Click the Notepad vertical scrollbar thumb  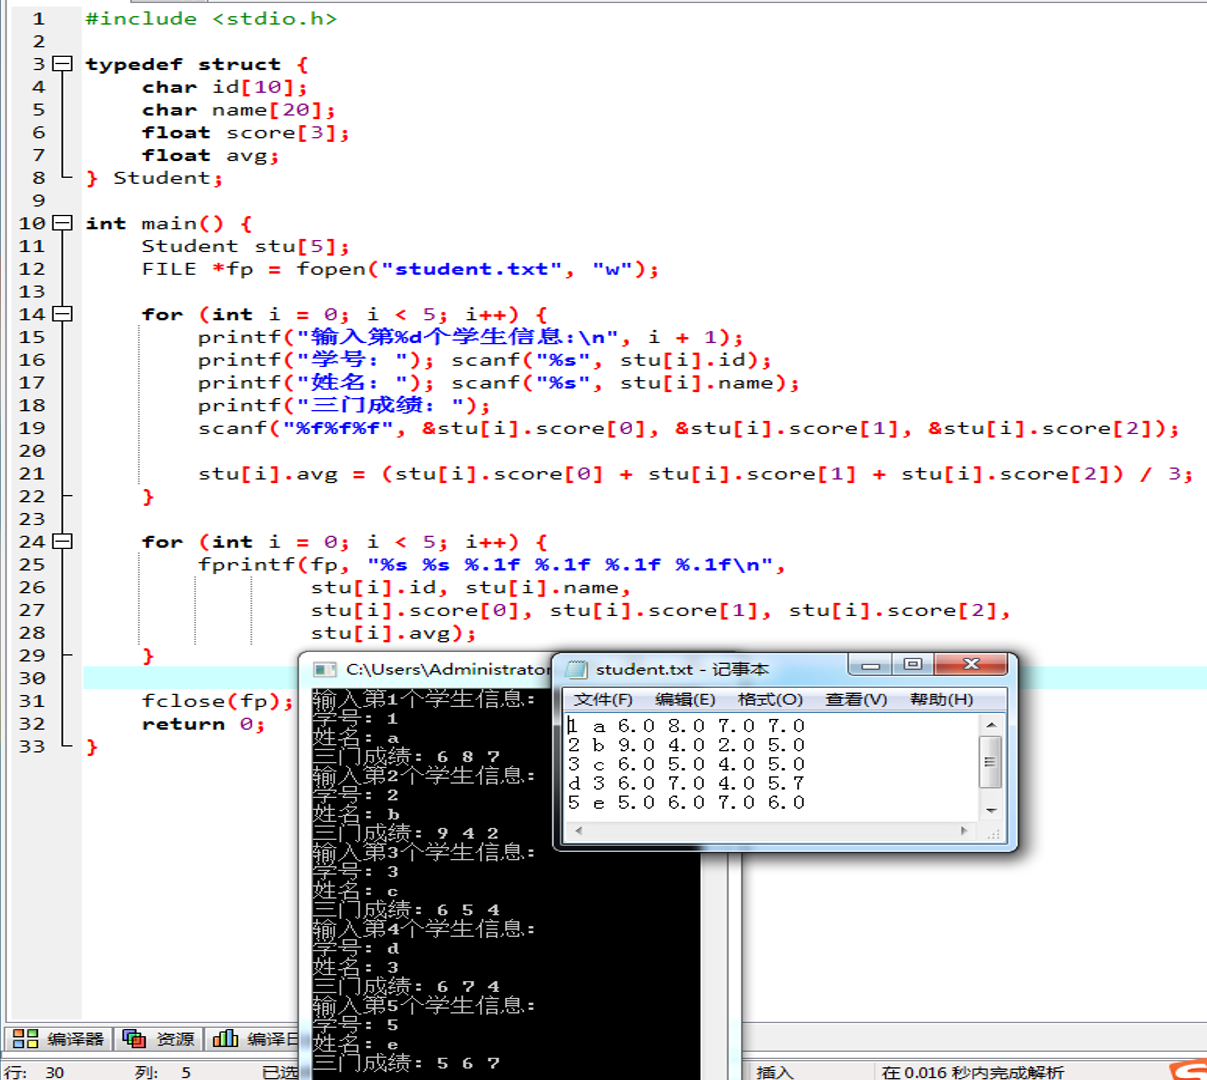coord(990,762)
